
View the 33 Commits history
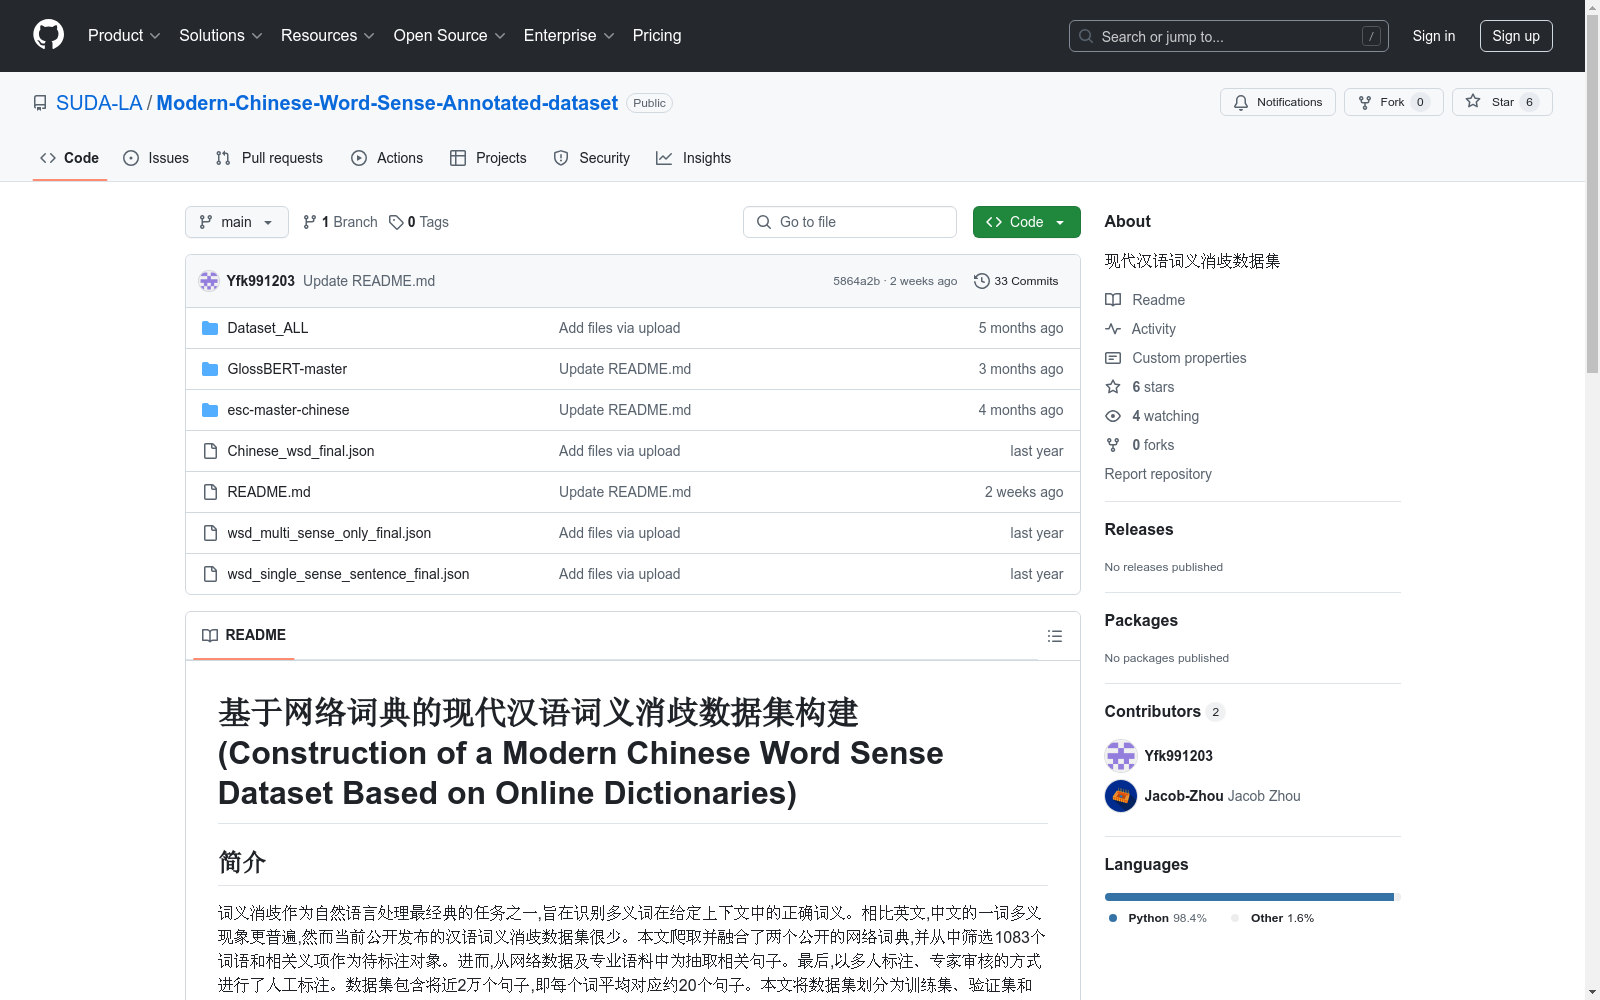(x=1016, y=281)
